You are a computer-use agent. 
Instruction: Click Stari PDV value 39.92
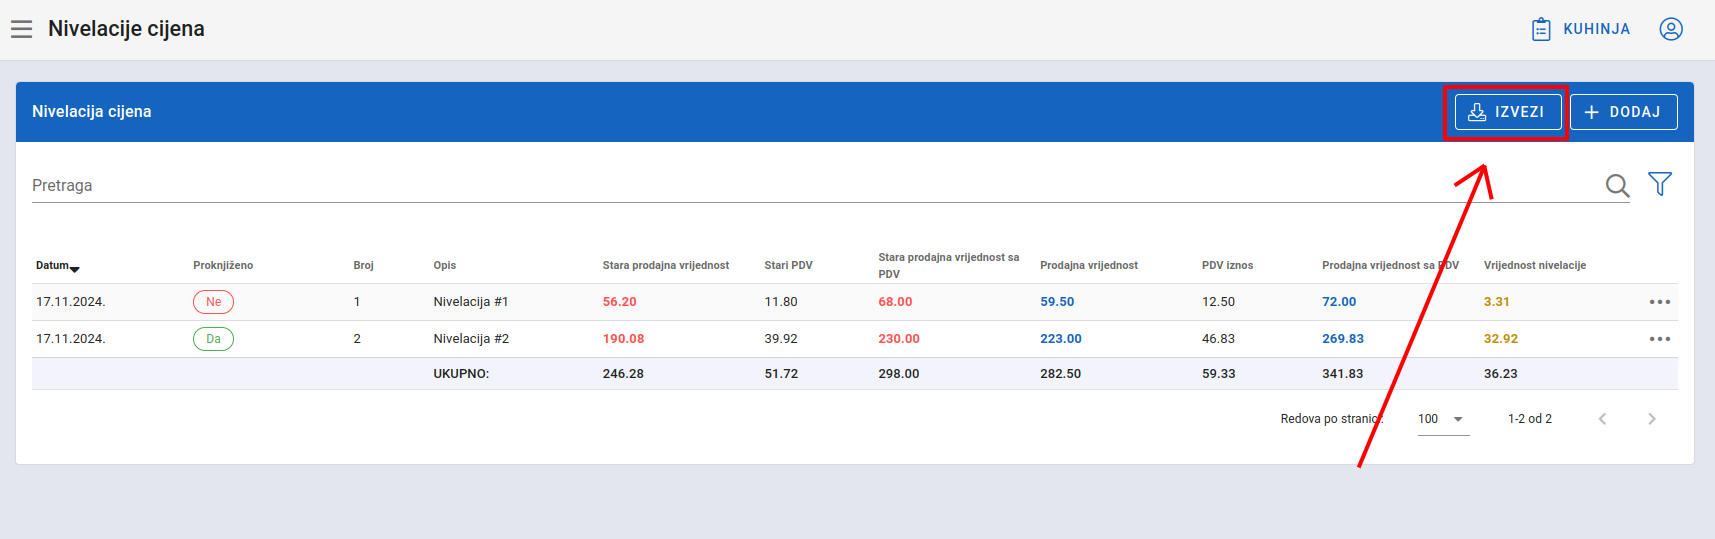(x=781, y=339)
